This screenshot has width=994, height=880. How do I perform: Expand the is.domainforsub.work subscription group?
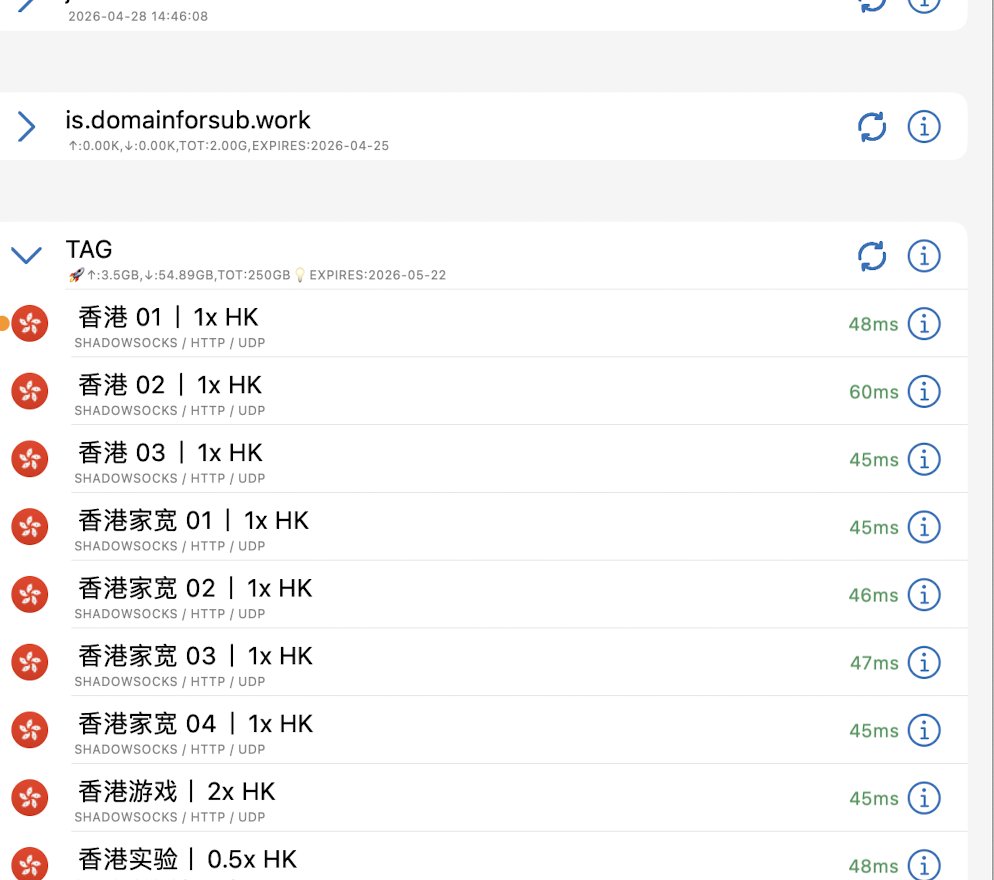click(26, 126)
